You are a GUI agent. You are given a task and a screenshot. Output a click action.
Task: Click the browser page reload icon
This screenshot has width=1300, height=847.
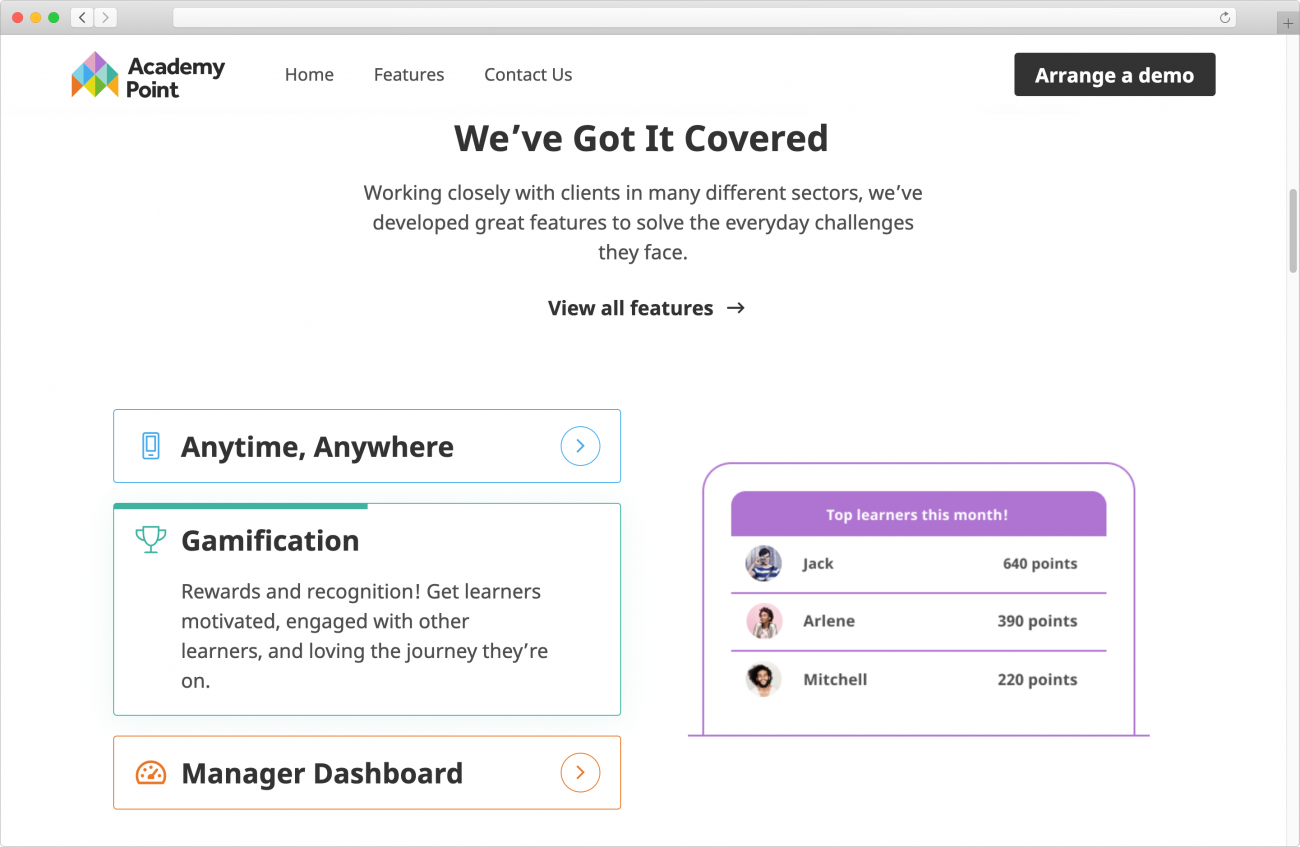pos(1223,17)
